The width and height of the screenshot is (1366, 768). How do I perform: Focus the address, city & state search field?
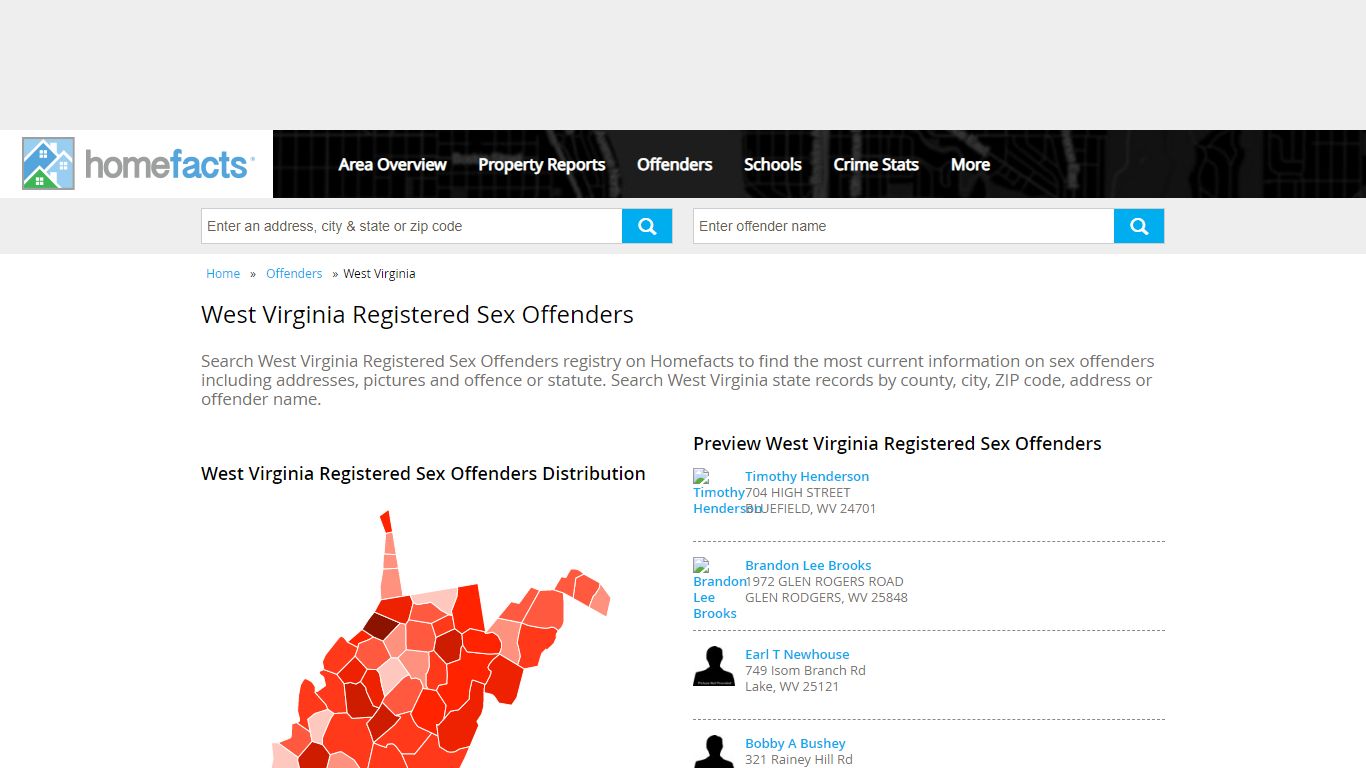coord(412,226)
